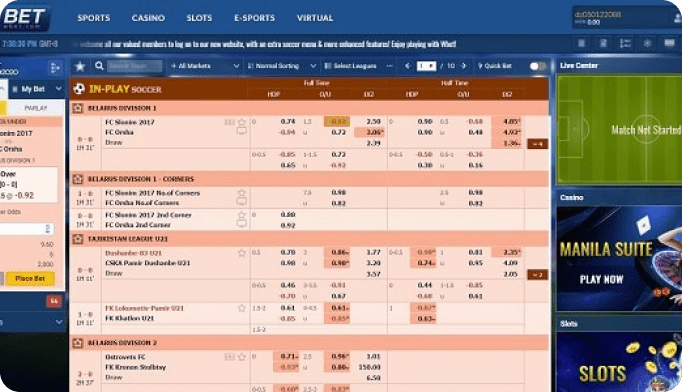Screen dimensions: 682x392
Task: Click the favorites star in the filter bar
Action: 80,66
